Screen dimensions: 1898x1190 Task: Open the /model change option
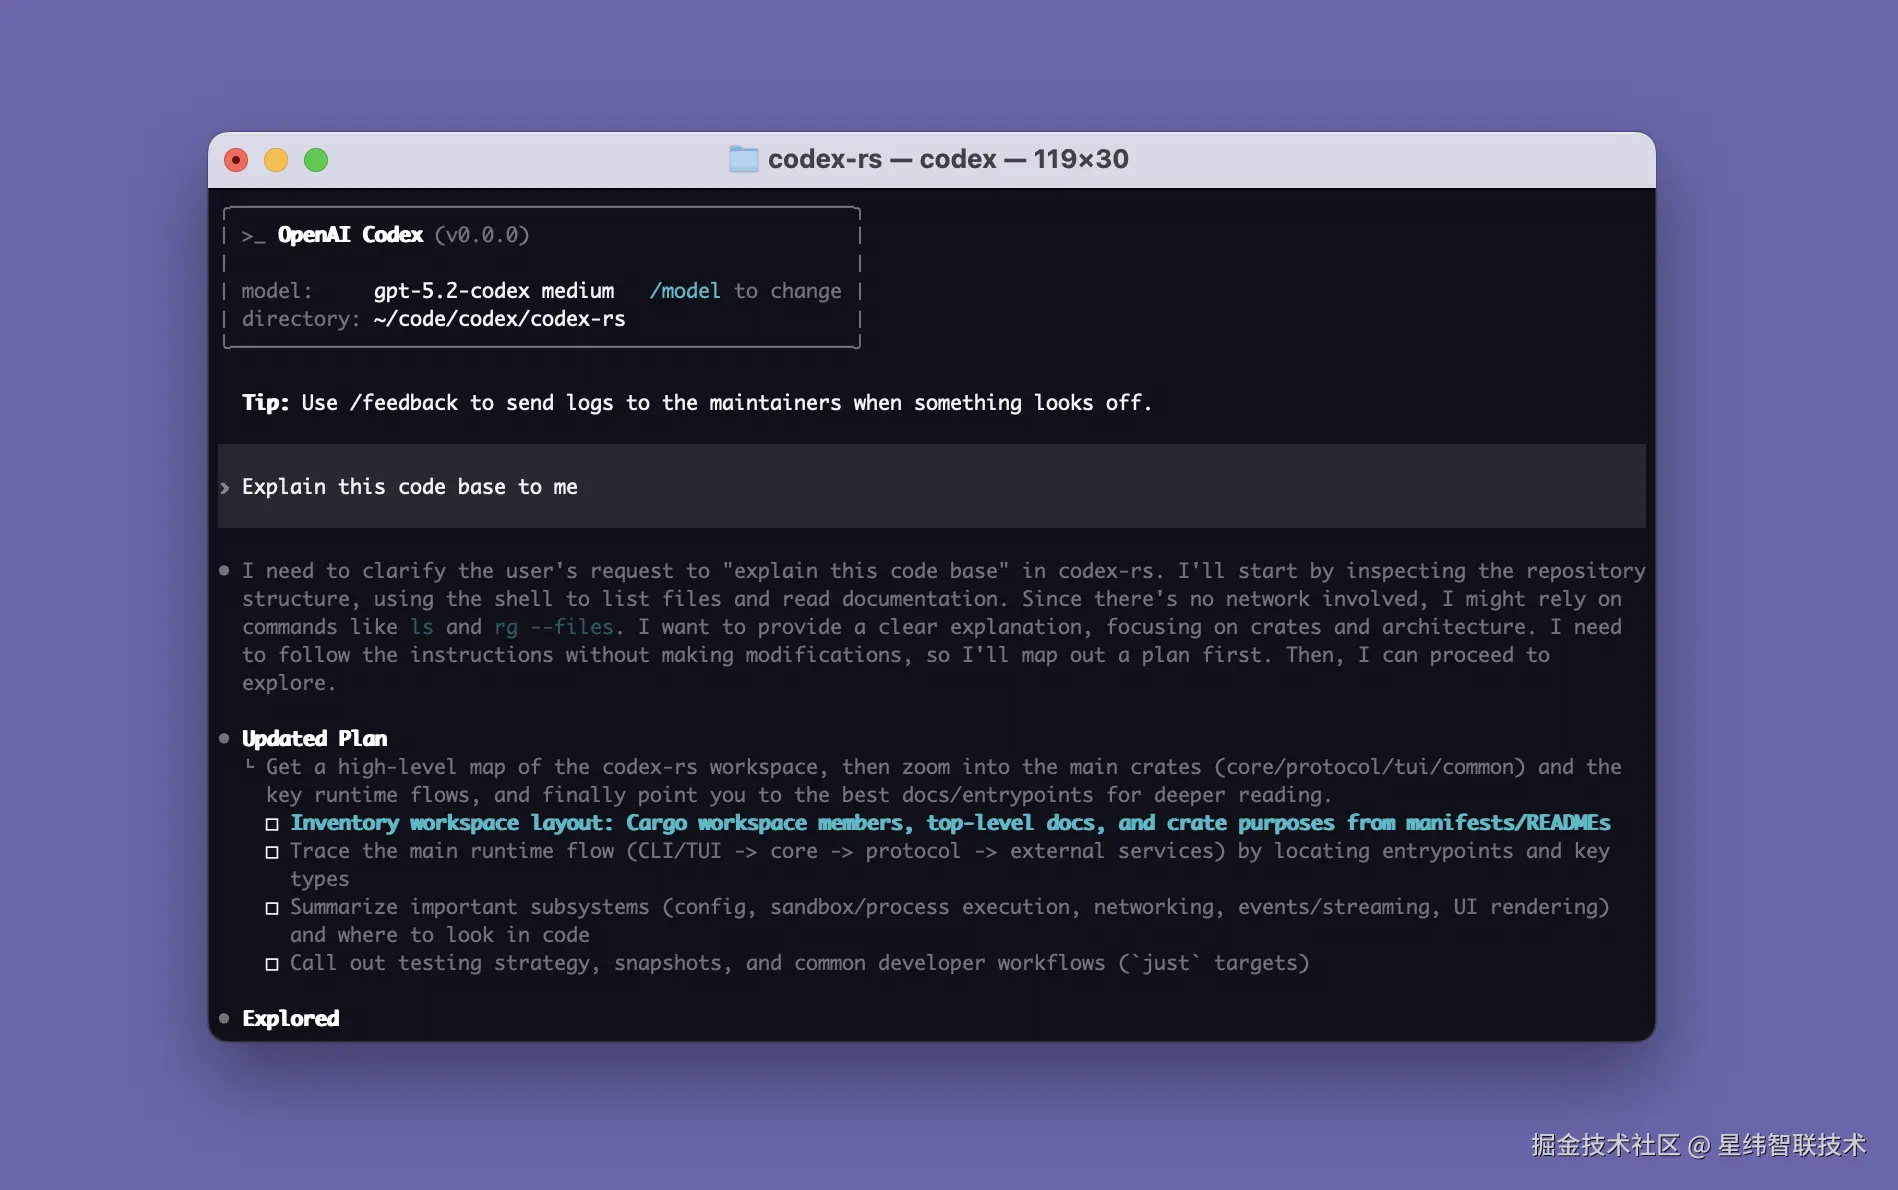tap(686, 291)
